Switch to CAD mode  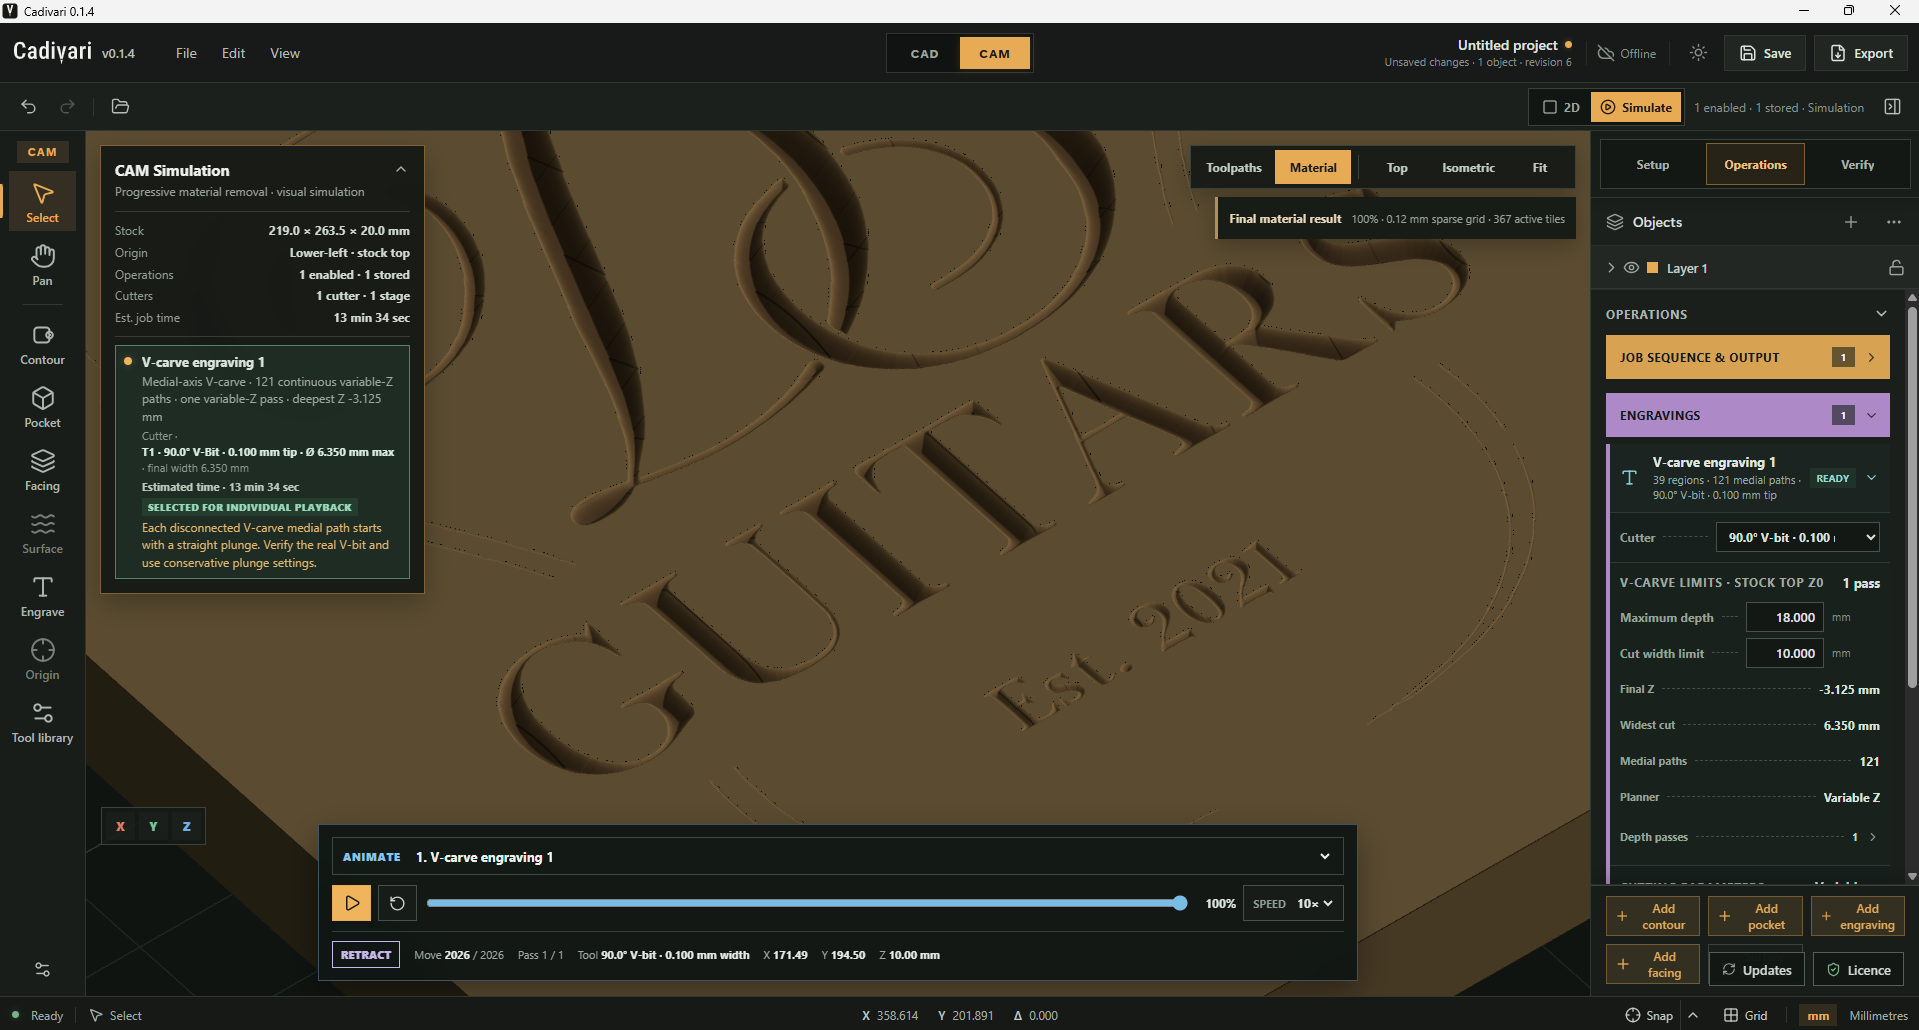pos(924,53)
